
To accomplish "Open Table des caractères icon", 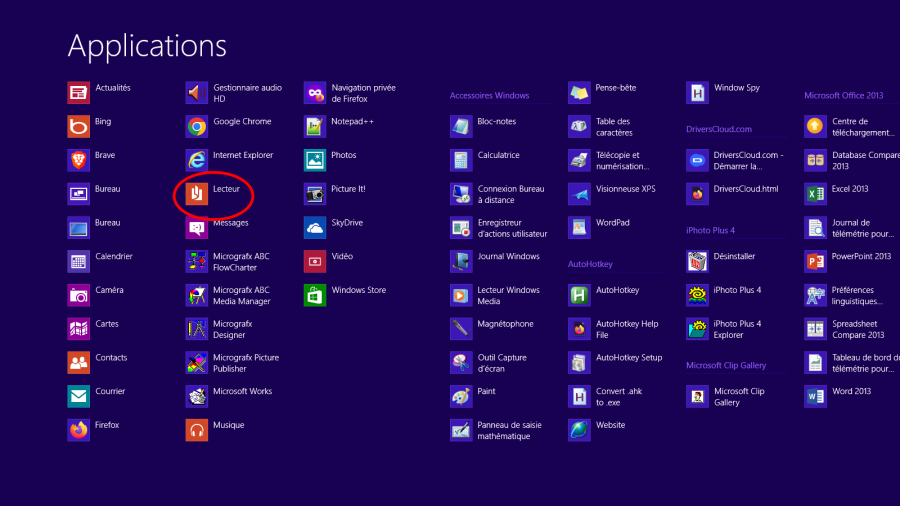I will click(580, 127).
